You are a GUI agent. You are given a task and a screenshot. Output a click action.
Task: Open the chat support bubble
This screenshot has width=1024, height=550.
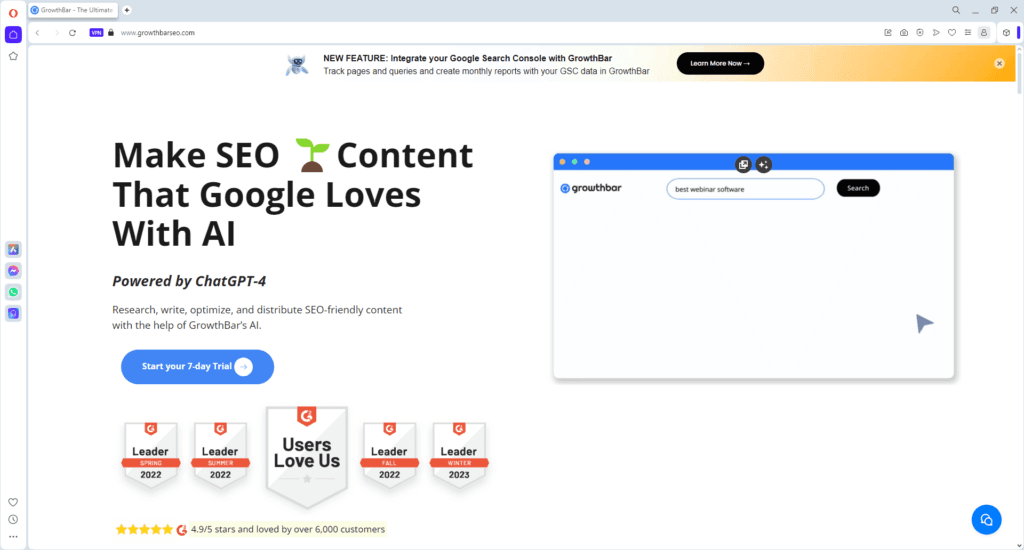coord(986,520)
